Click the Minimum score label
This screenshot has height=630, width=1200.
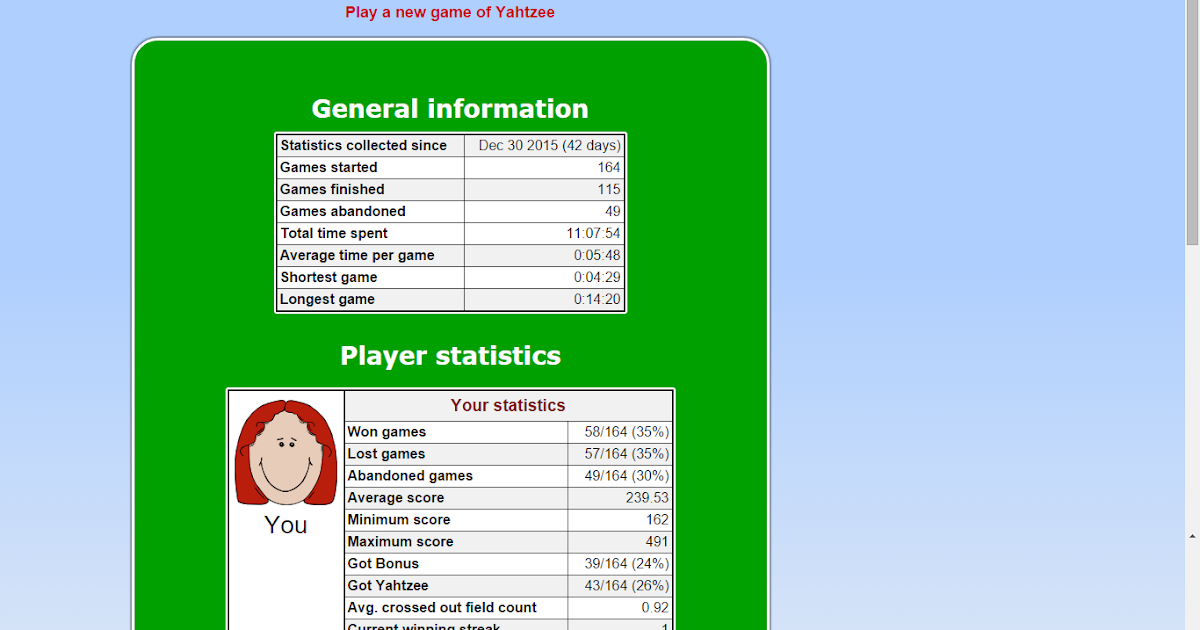pos(398,520)
